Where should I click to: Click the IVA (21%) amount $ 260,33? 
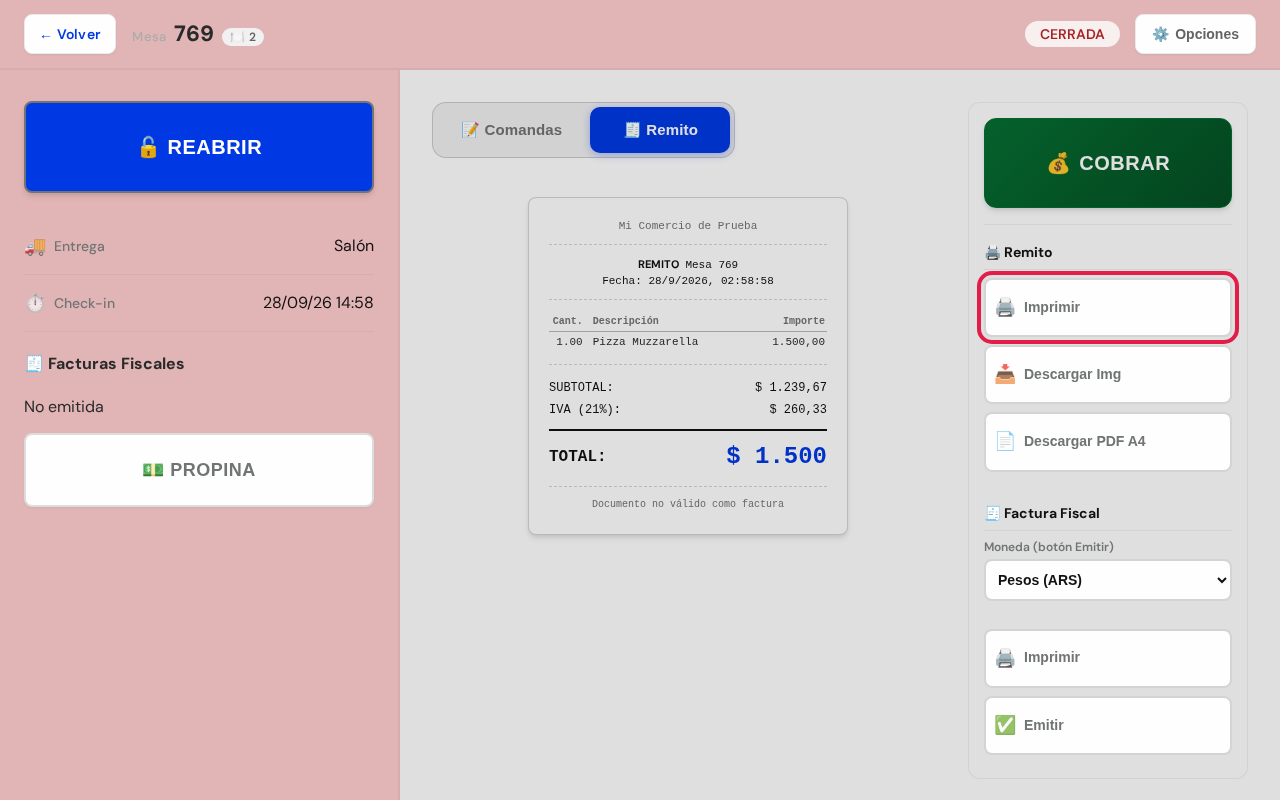pos(798,410)
